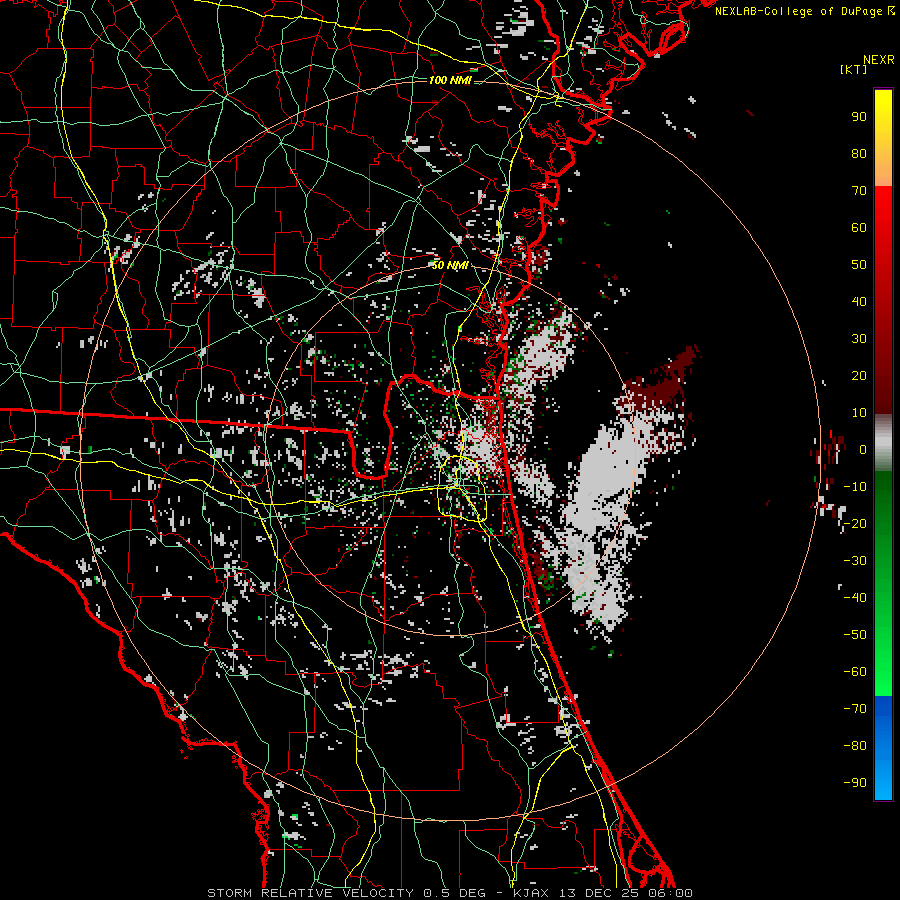Click the -20 knot scale label

coord(855,523)
